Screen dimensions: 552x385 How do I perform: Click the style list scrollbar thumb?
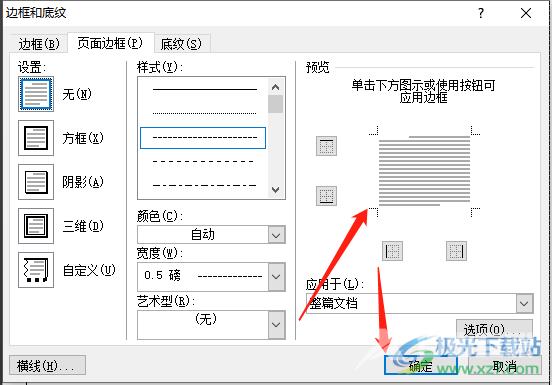276,104
